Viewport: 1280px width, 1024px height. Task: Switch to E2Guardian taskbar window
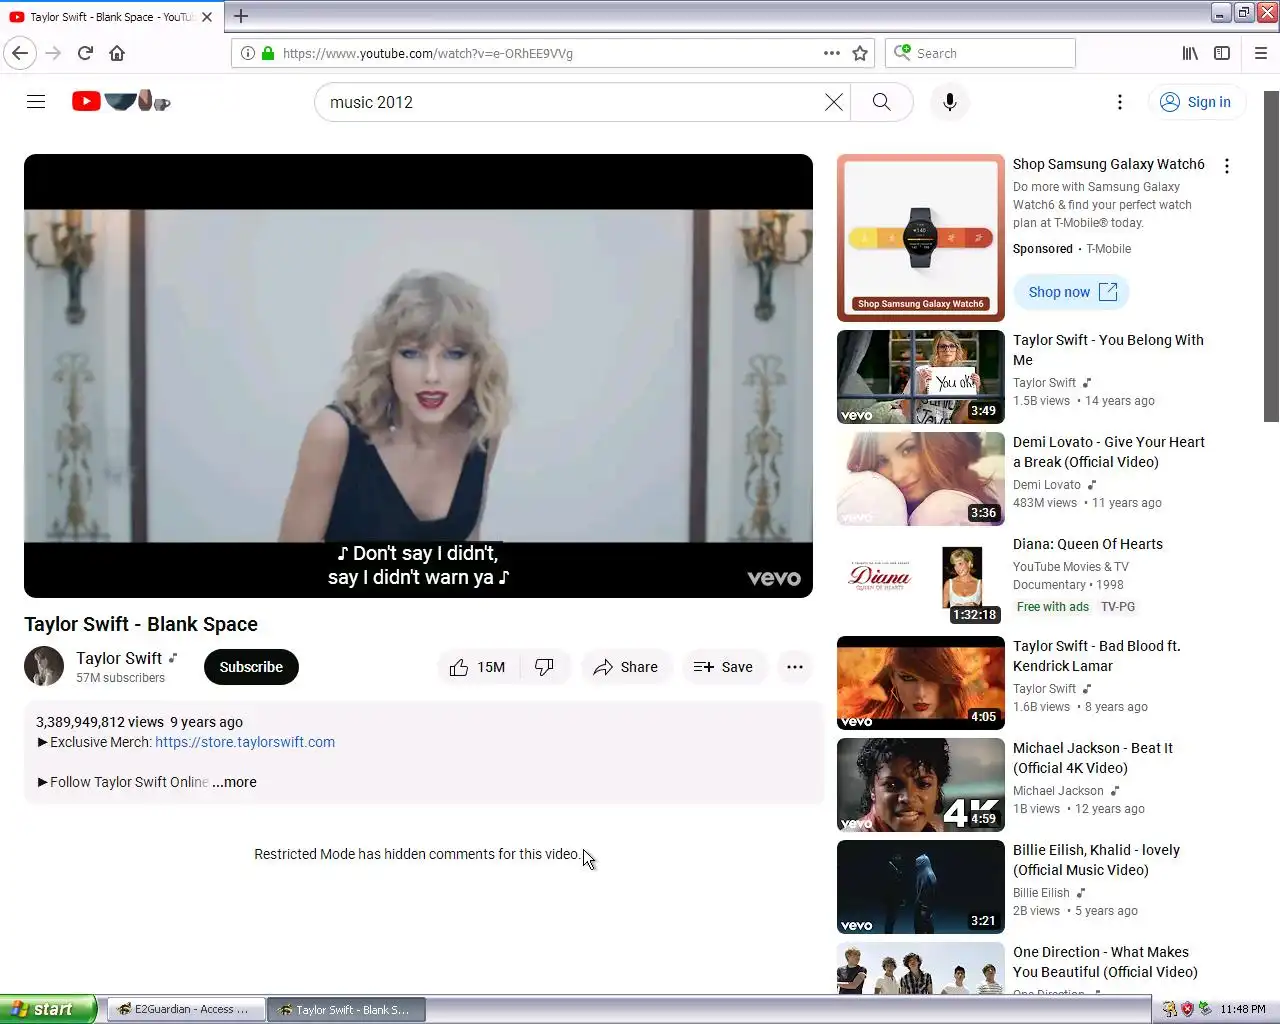pyautogui.click(x=186, y=1010)
